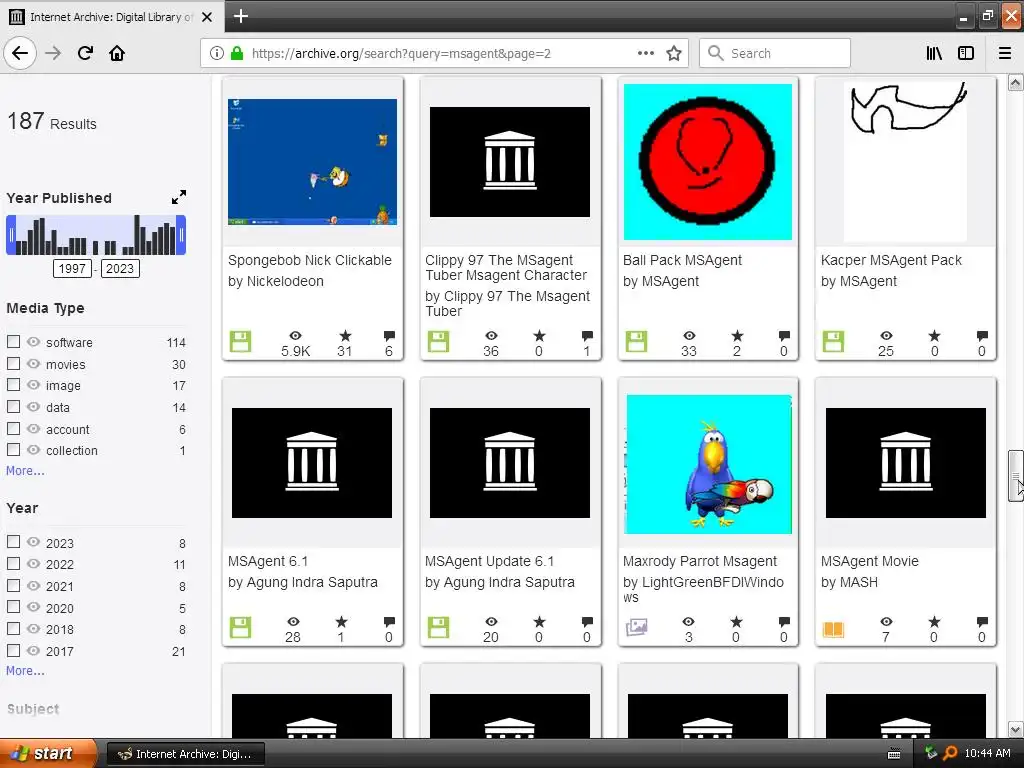Open the Windows start menu

coord(48,753)
